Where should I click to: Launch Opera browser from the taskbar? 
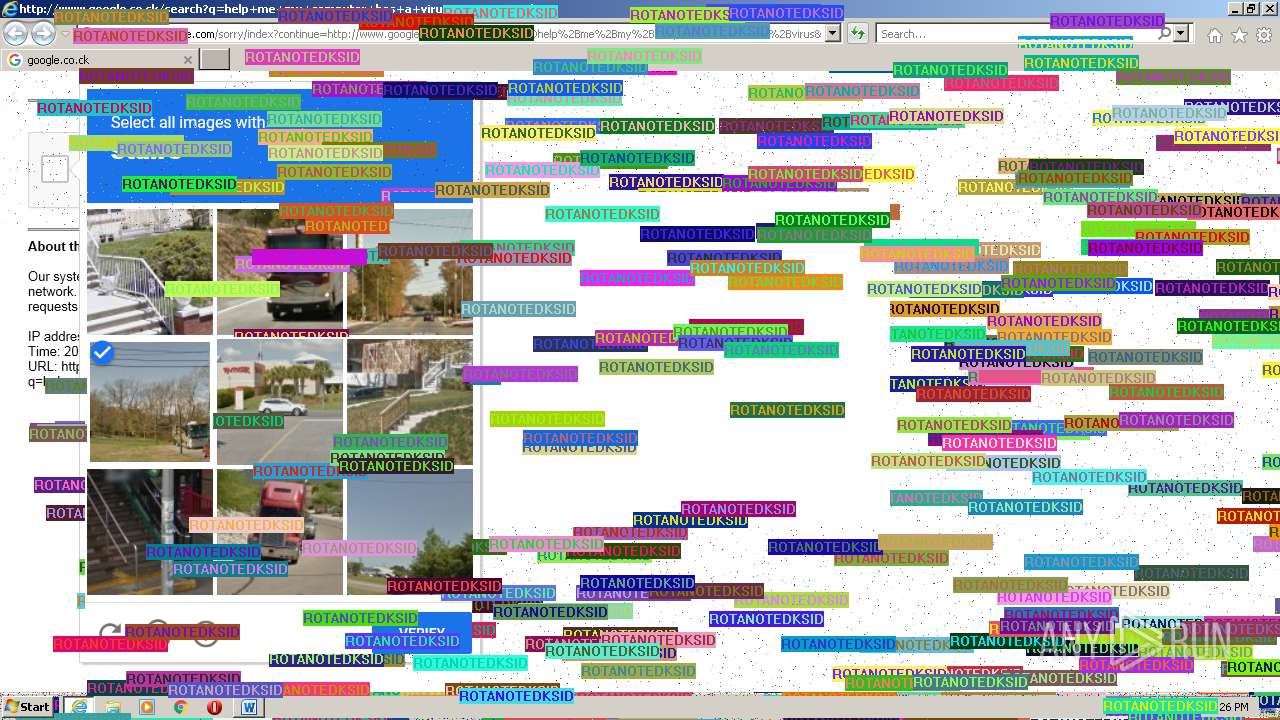(214, 706)
